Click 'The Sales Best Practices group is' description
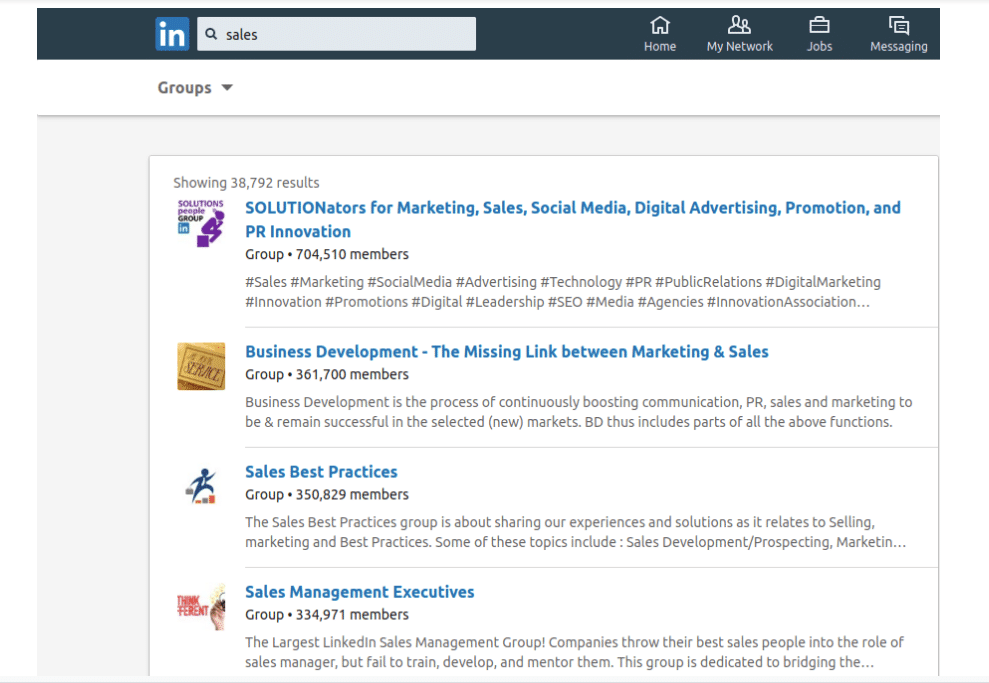The height and width of the screenshot is (683, 989). [575, 532]
